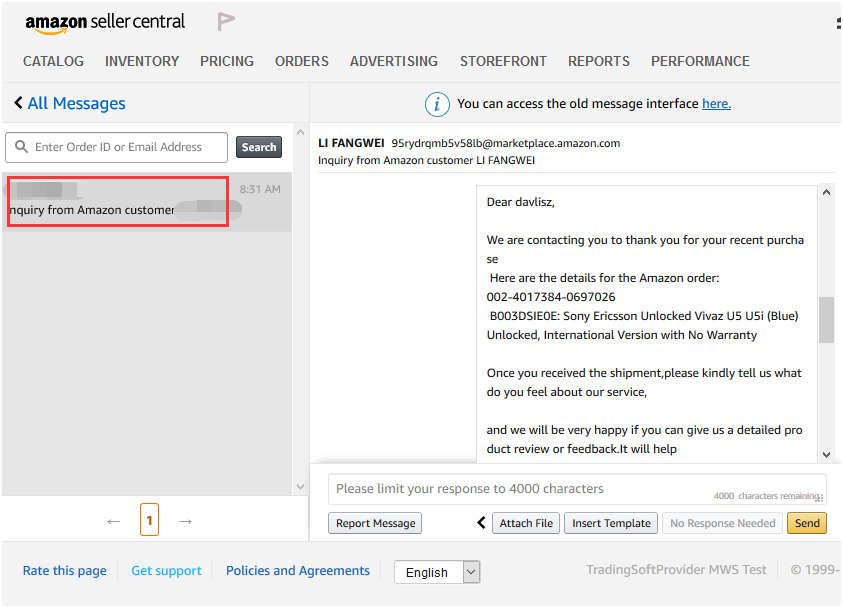Image resolution: width=843 pixels, height=608 pixels.
Task: Click the amazon seller central logo
Action: pyautogui.click(x=105, y=22)
